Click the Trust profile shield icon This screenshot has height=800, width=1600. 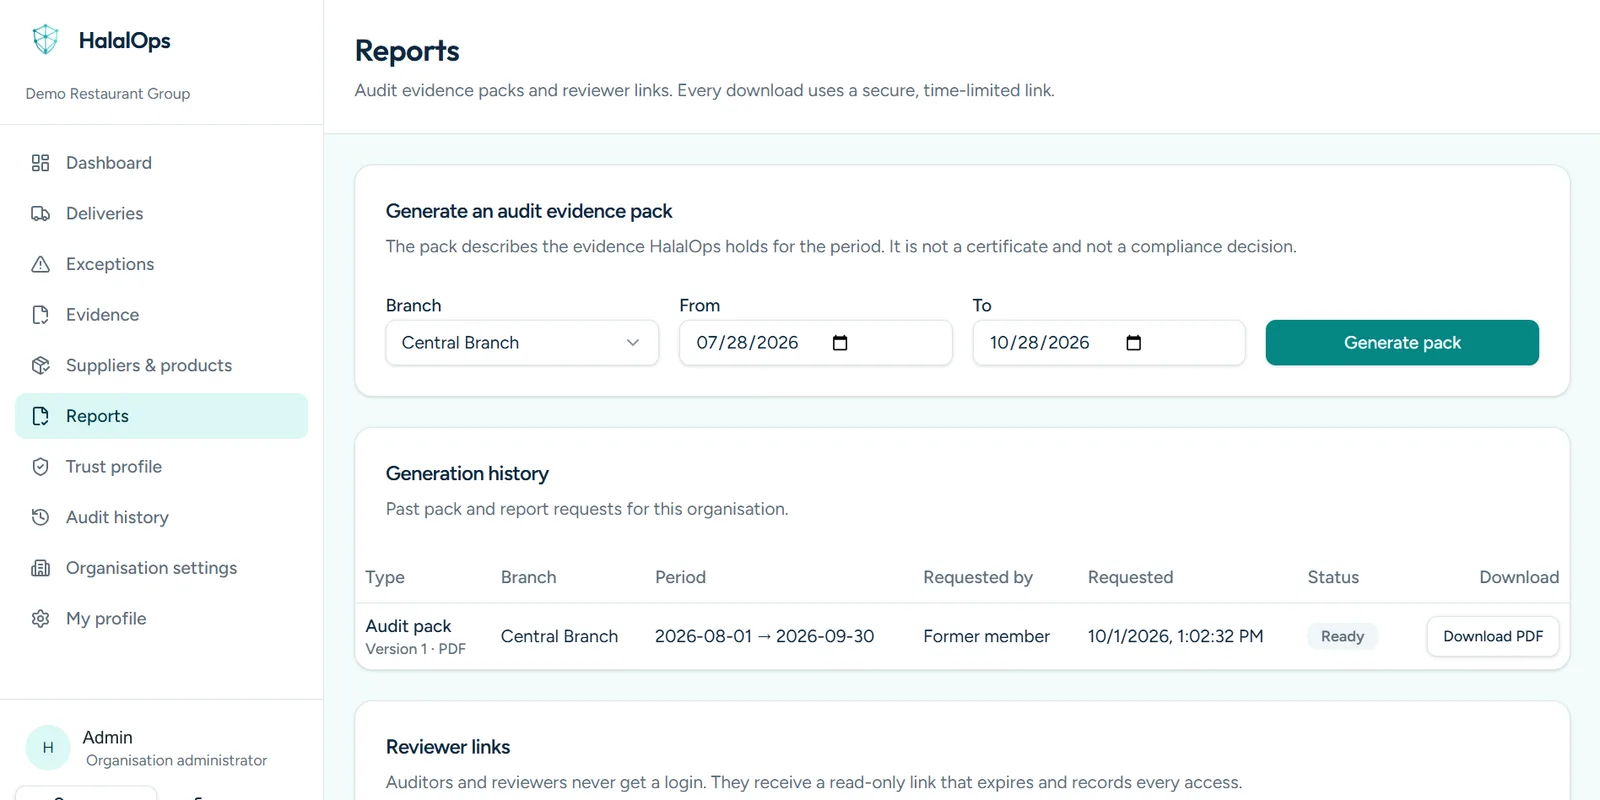pos(40,467)
